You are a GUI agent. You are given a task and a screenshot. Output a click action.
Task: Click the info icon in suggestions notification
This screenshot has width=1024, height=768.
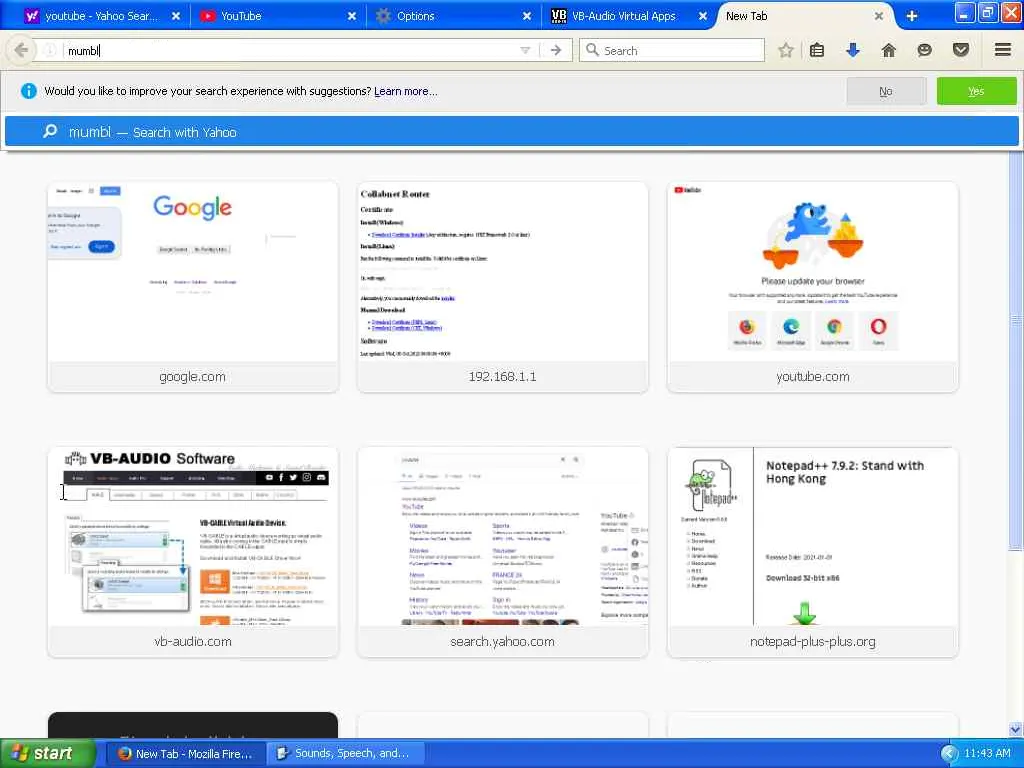click(29, 91)
